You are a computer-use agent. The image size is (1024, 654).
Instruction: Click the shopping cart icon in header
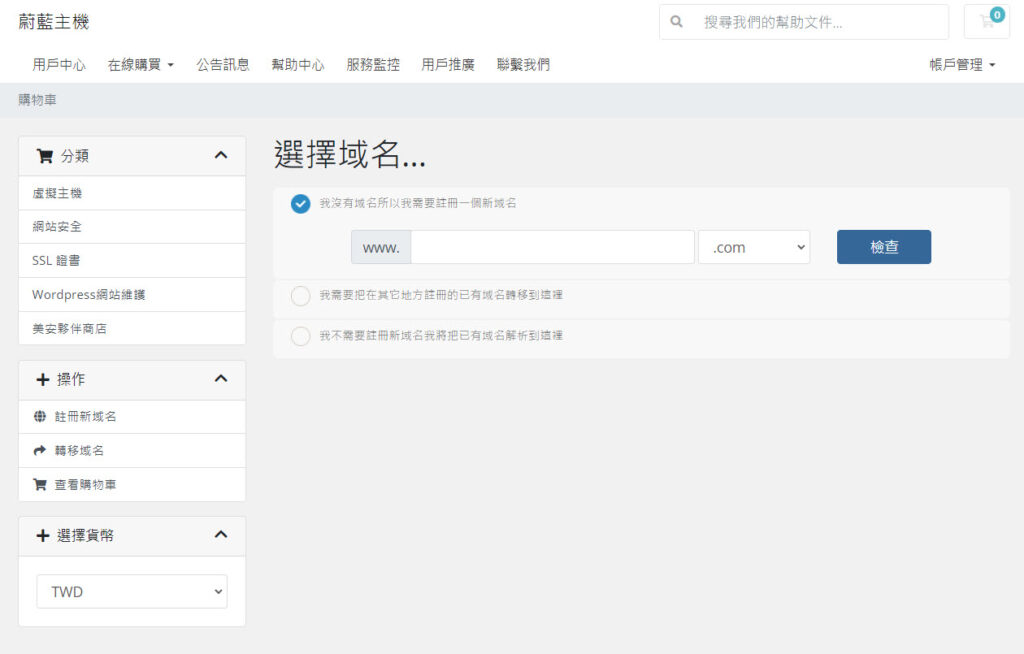[986, 22]
